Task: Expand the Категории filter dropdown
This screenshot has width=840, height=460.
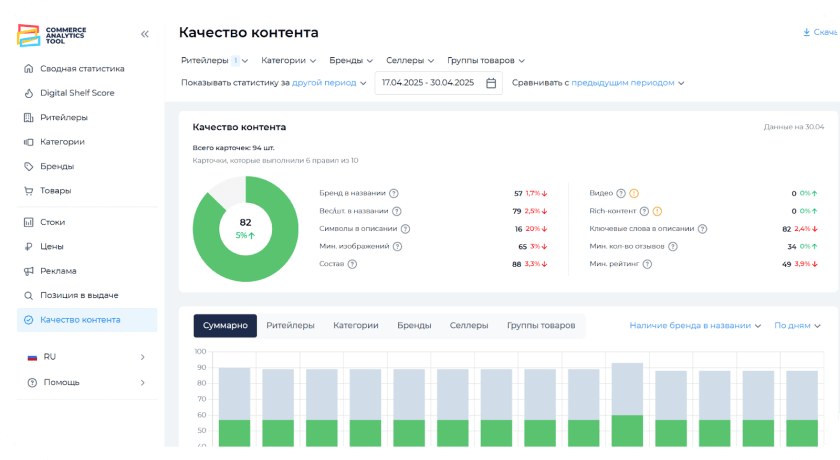Action: (x=288, y=61)
